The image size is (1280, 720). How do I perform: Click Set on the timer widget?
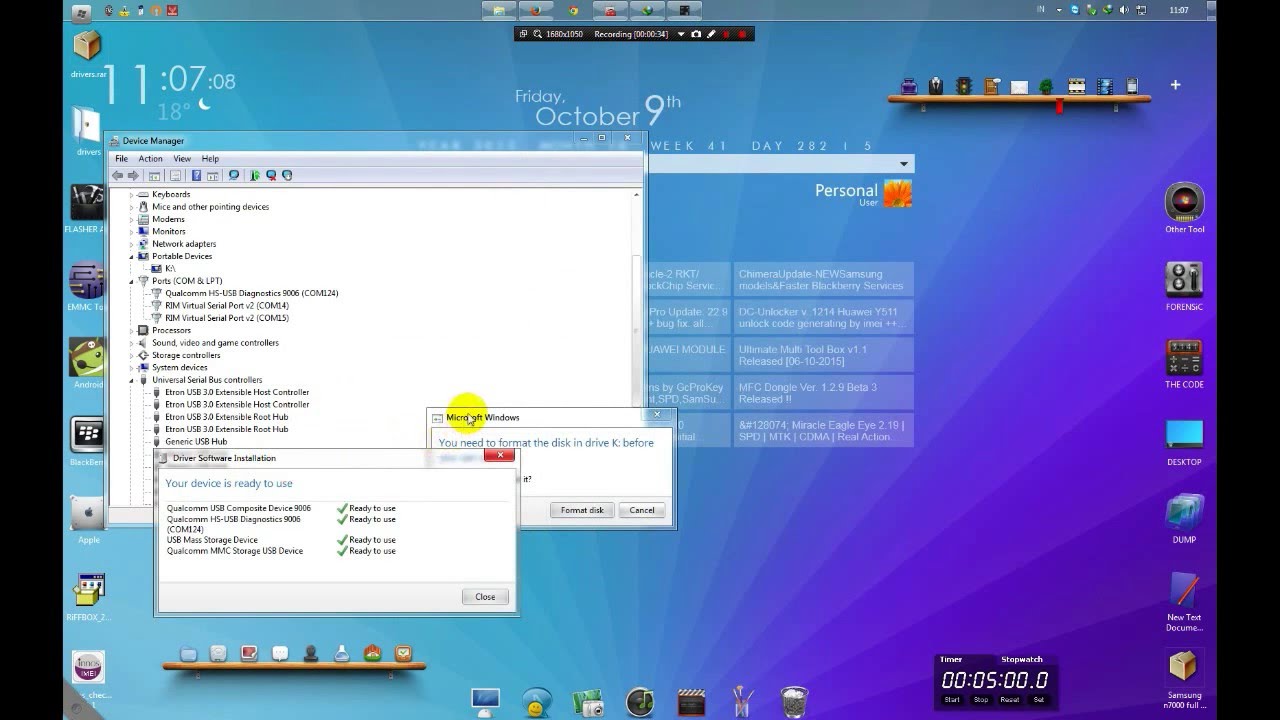(1039, 699)
